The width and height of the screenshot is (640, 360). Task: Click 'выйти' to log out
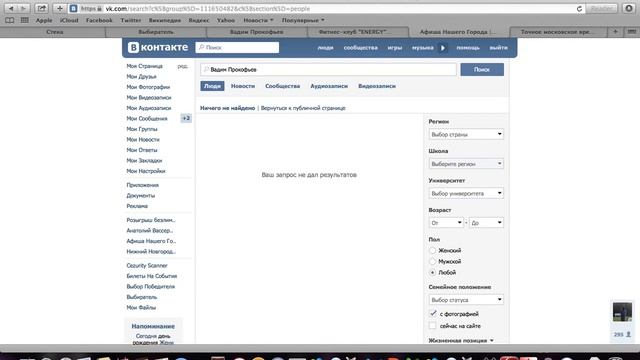click(498, 48)
